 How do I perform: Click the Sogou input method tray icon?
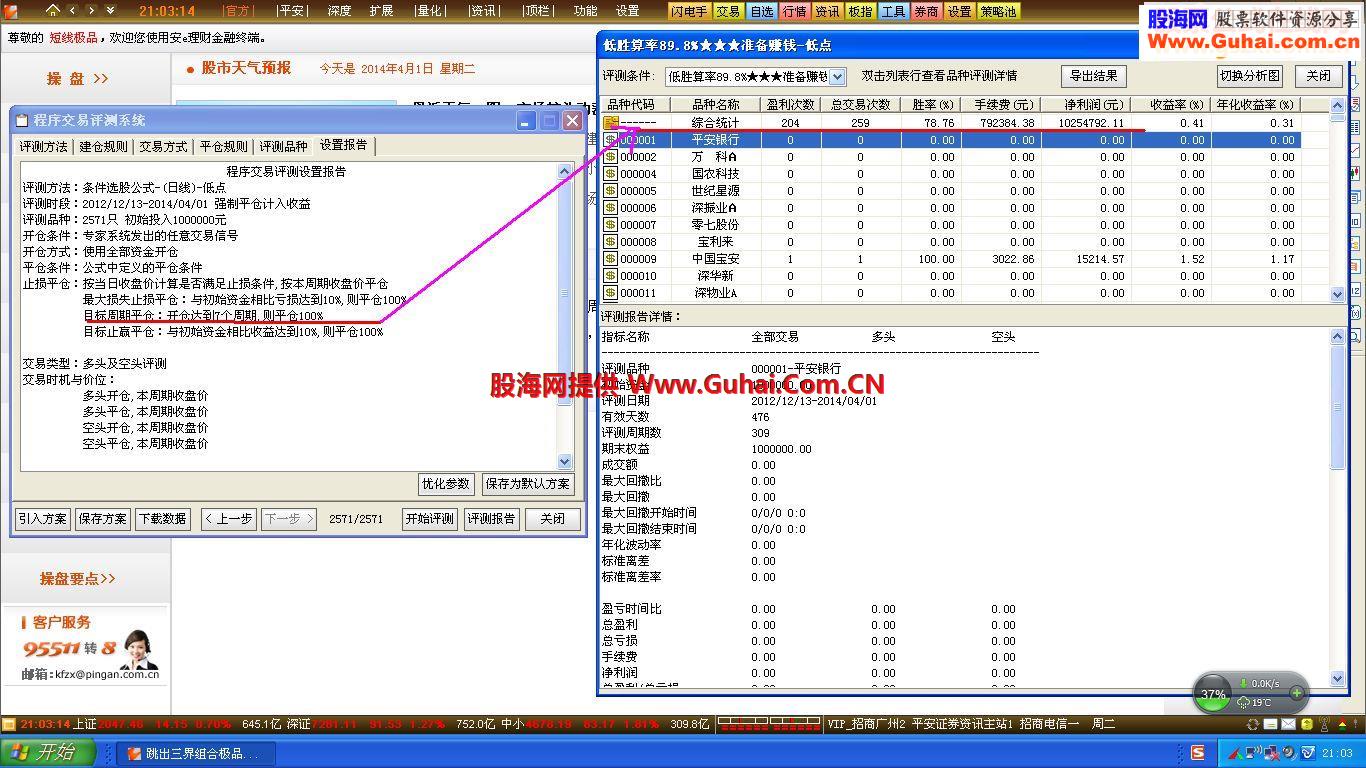click(1197, 753)
